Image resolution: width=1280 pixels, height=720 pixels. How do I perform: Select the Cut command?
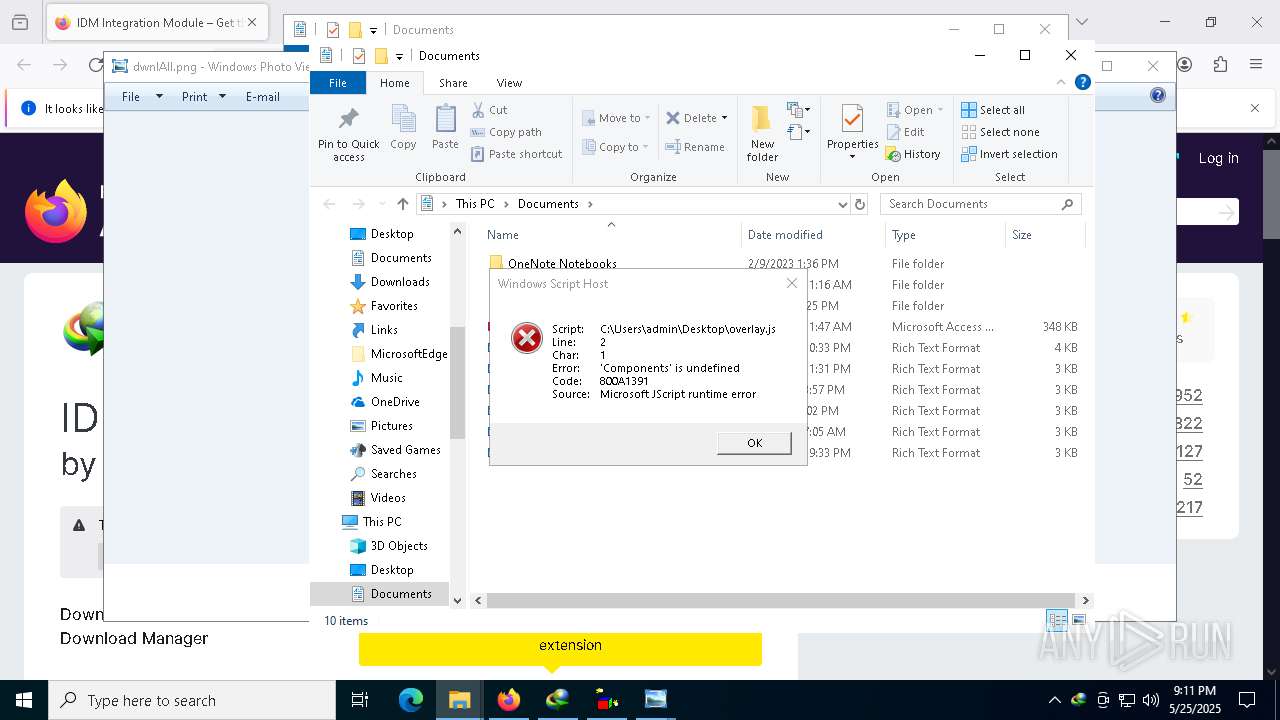click(x=490, y=110)
